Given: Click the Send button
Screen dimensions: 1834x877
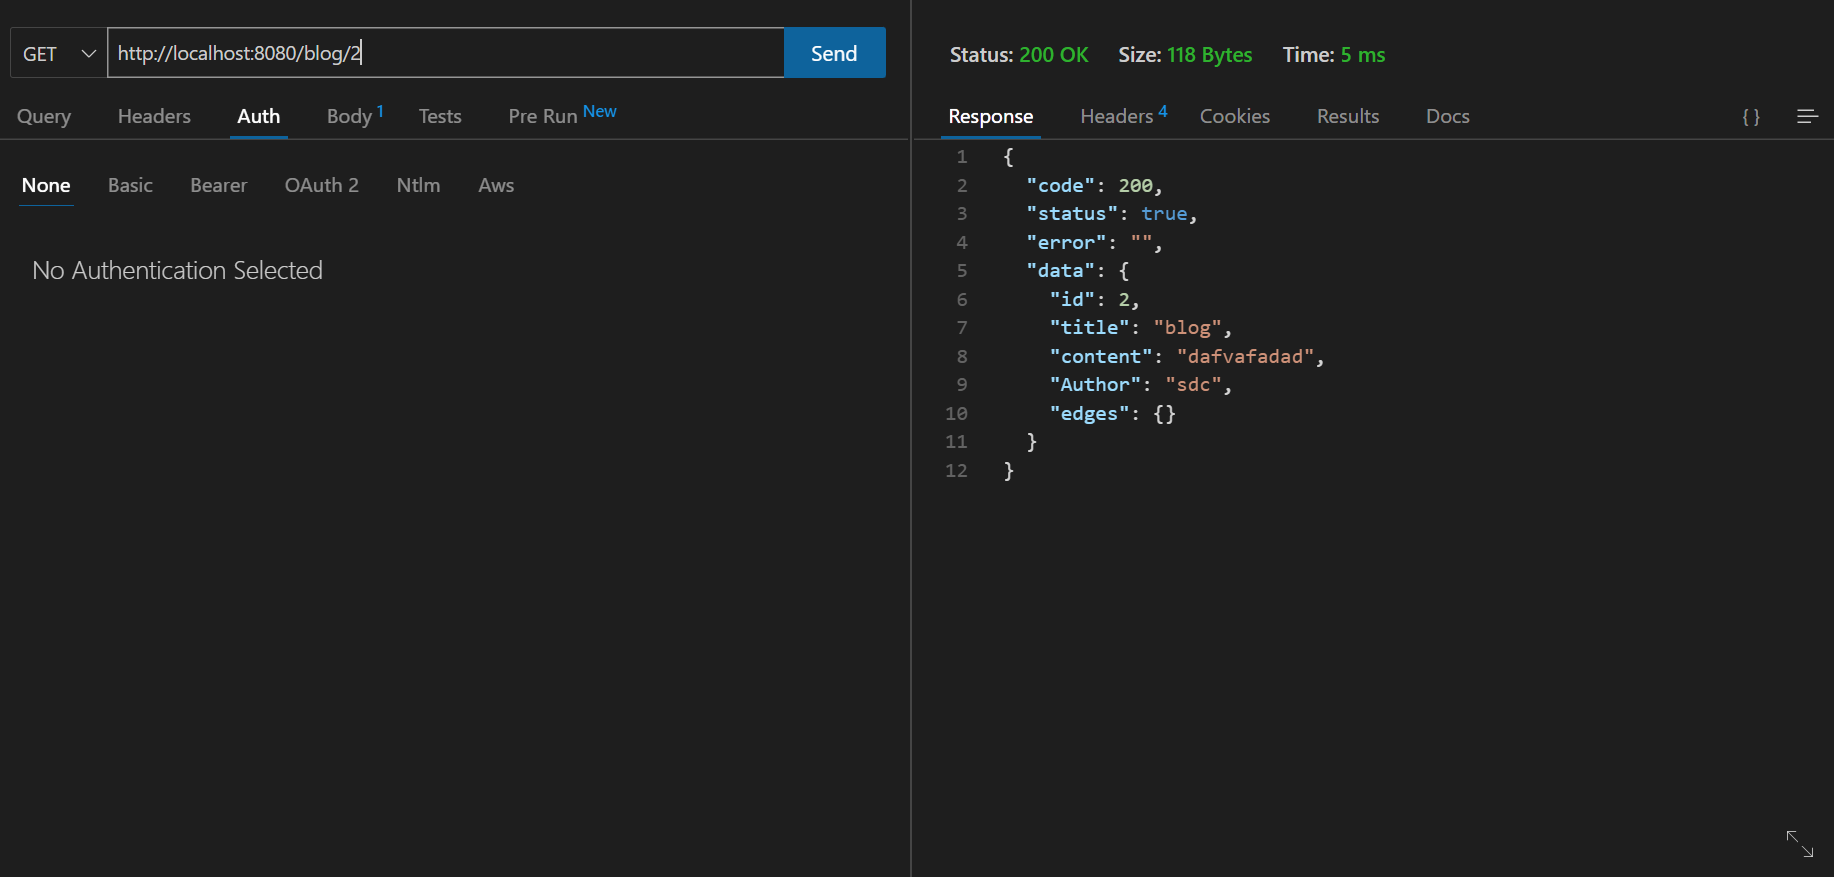Looking at the screenshot, I should pyautogui.click(x=834, y=53).
